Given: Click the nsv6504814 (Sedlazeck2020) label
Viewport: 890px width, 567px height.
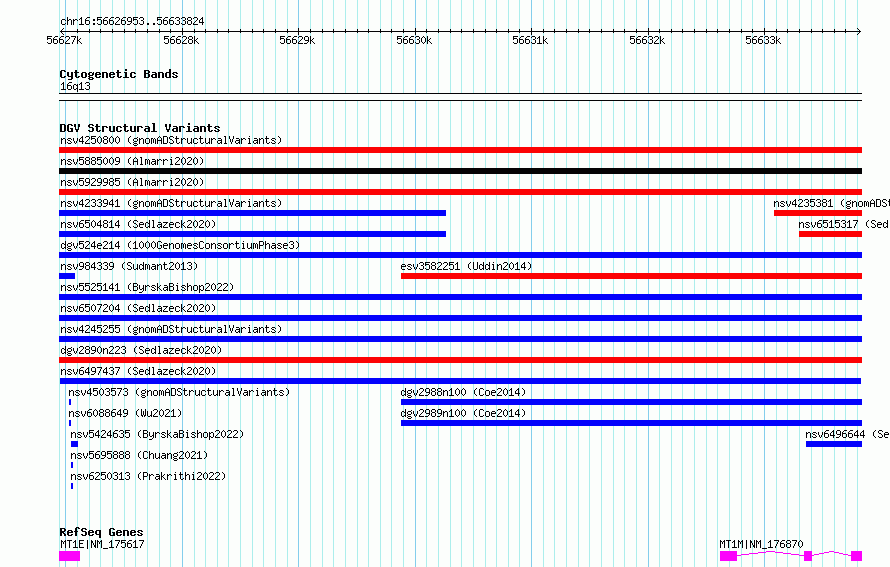Looking at the screenshot, I should 138,224.
